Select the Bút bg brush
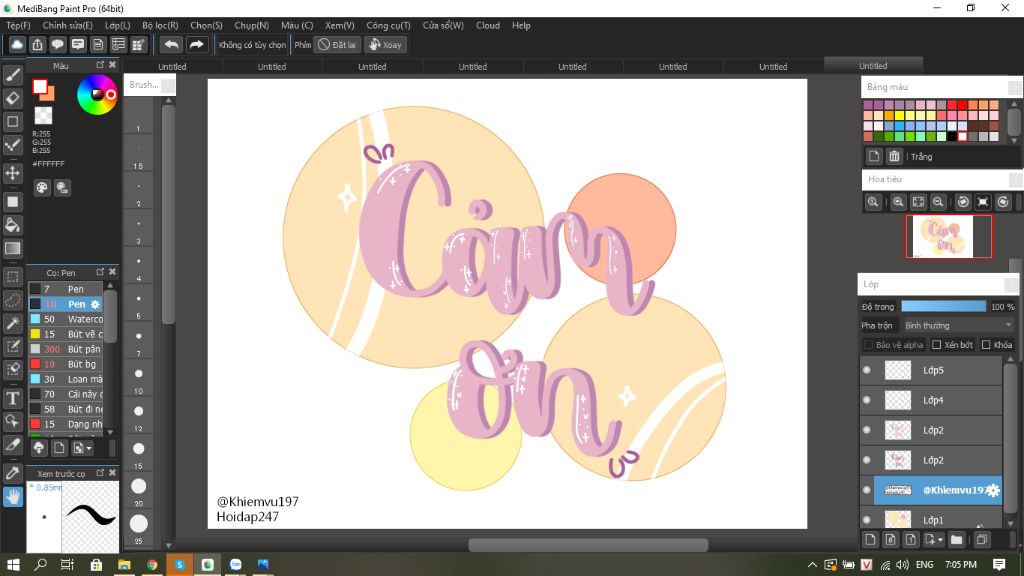Viewport: 1024px width, 576px height. (66, 364)
